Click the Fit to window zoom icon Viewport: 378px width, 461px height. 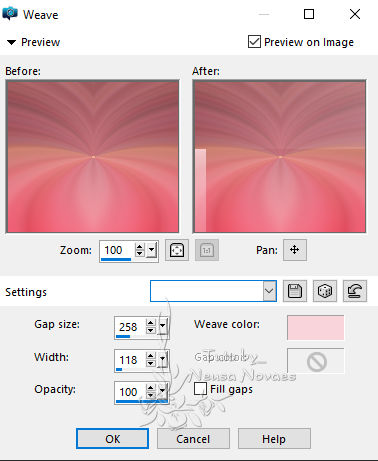coord(177,250)
